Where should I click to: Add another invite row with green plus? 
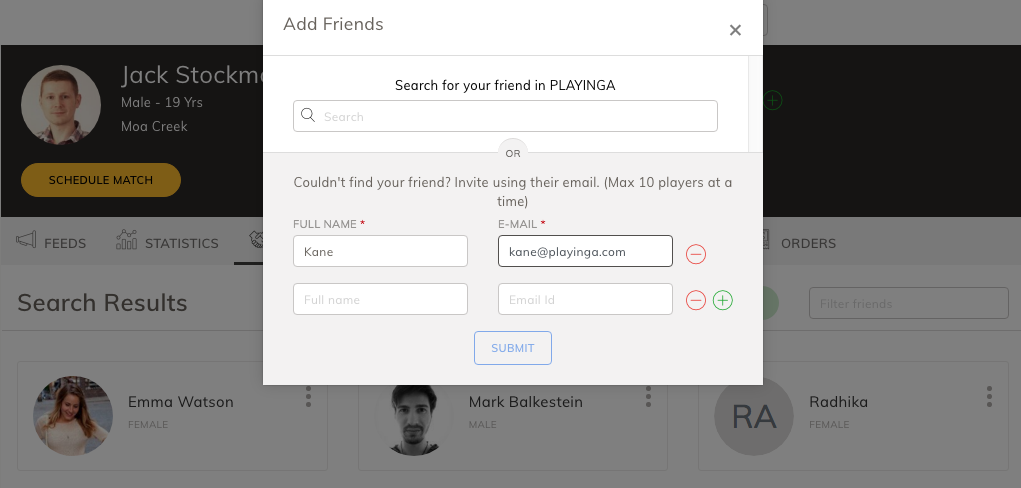click(x=723, y=300)
